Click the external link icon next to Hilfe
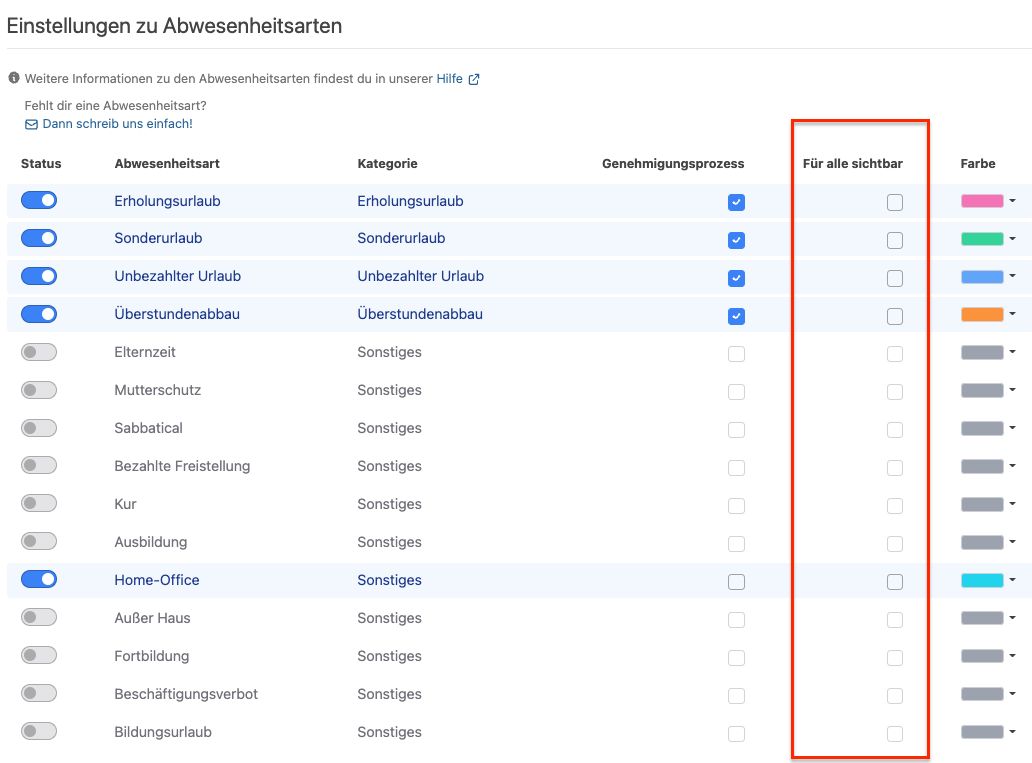The height and width of the screenshot is (763, 1032). tap(474, 78)
